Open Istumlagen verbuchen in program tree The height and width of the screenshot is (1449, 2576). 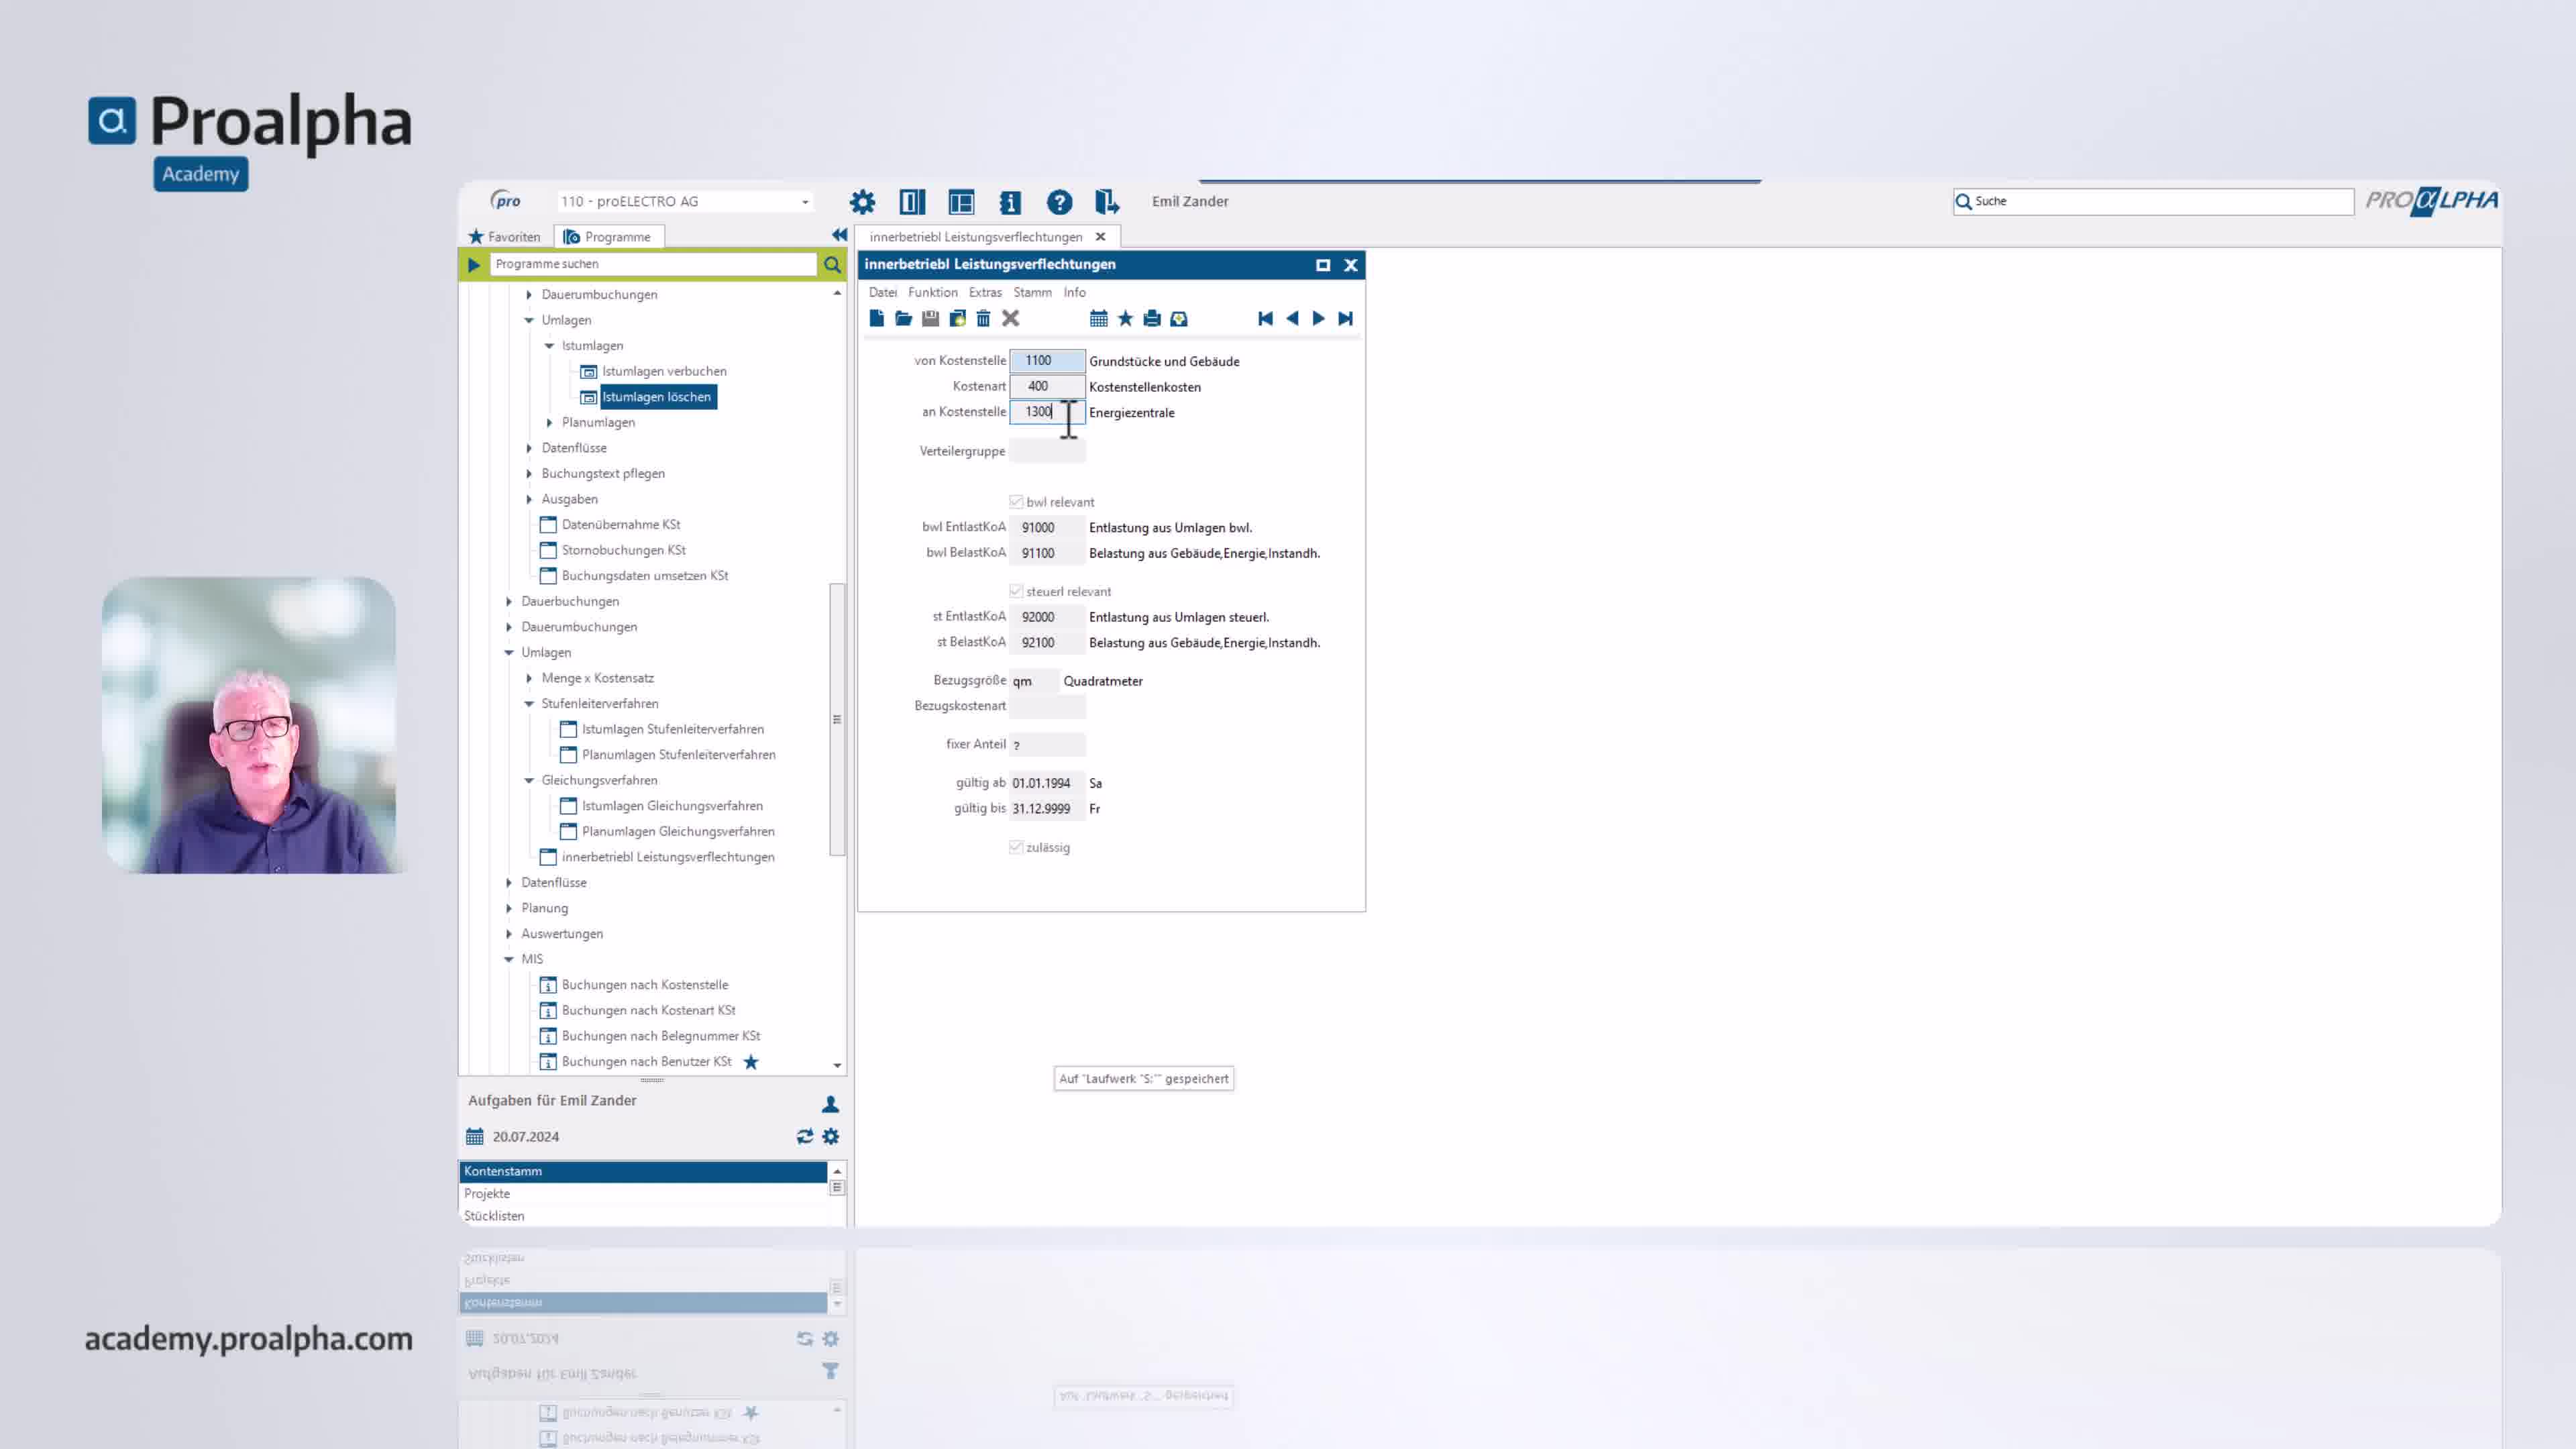664,371
